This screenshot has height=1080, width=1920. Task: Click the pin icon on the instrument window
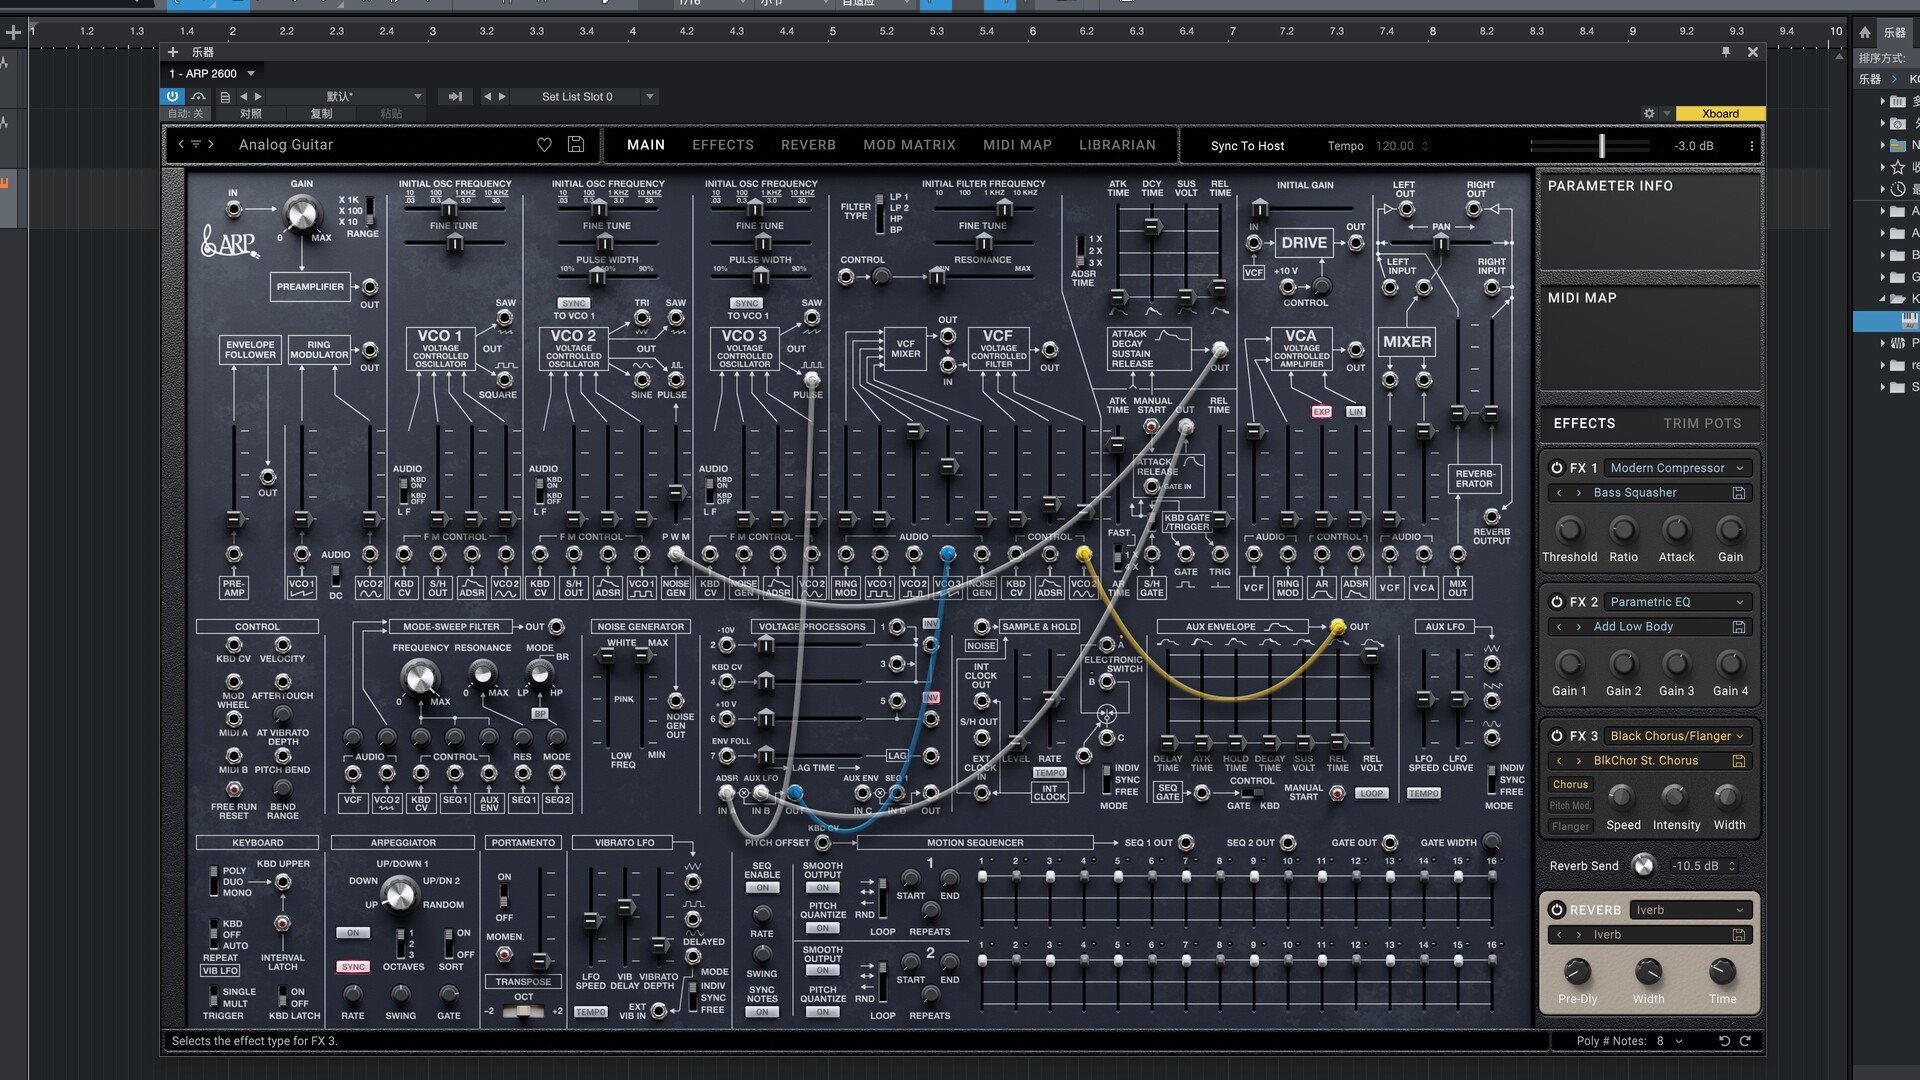1725,52
